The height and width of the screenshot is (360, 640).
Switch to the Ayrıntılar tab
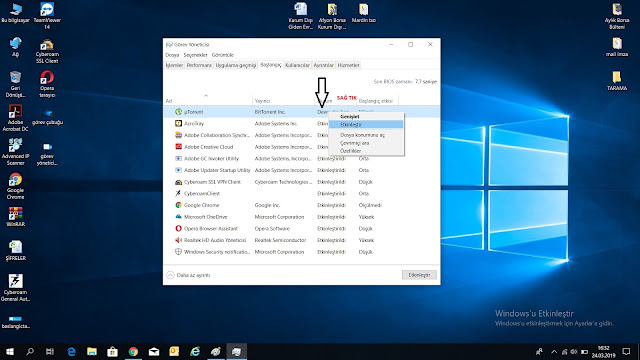click(x=324, y=65)
